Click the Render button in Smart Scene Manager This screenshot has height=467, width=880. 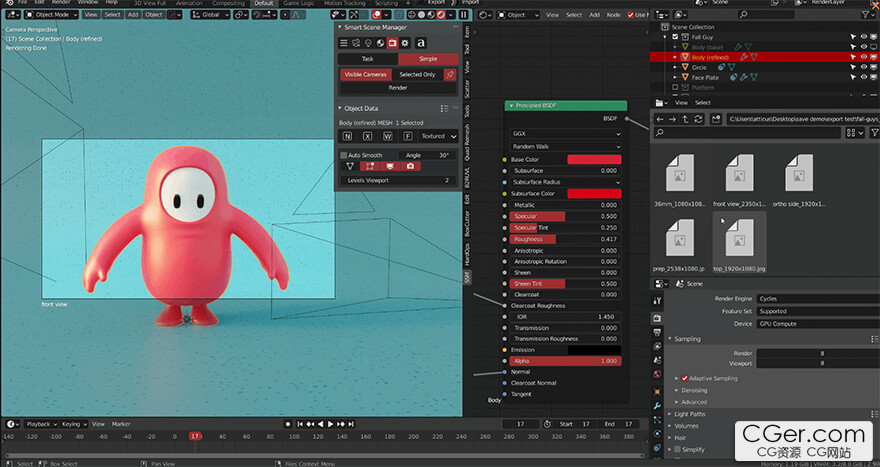pos(398,88)
